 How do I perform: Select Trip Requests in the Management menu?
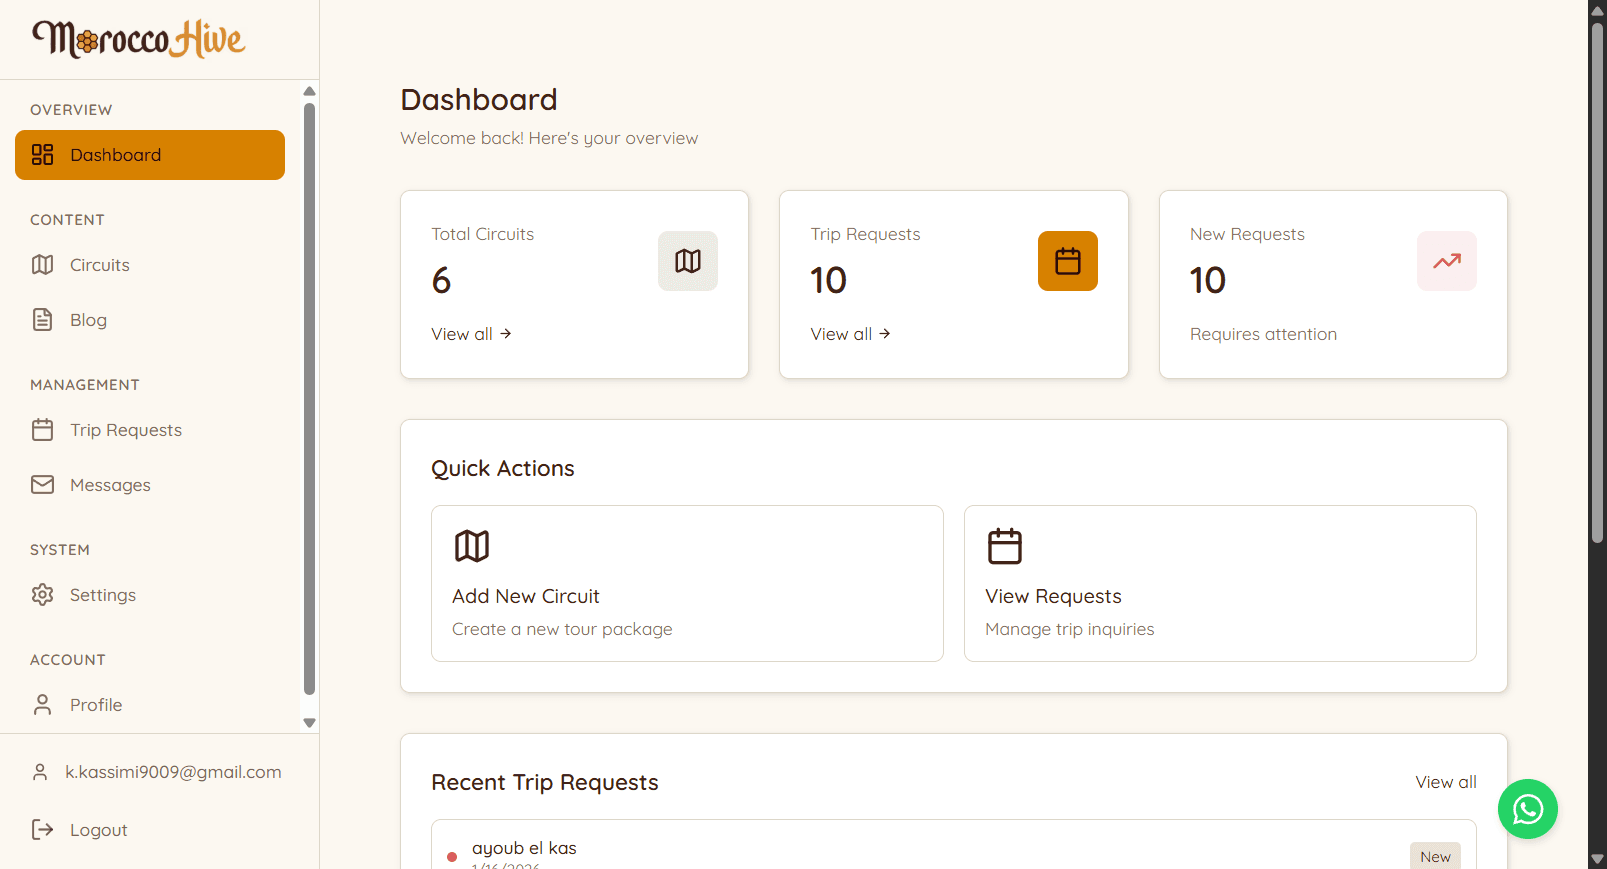click(125, 430)
